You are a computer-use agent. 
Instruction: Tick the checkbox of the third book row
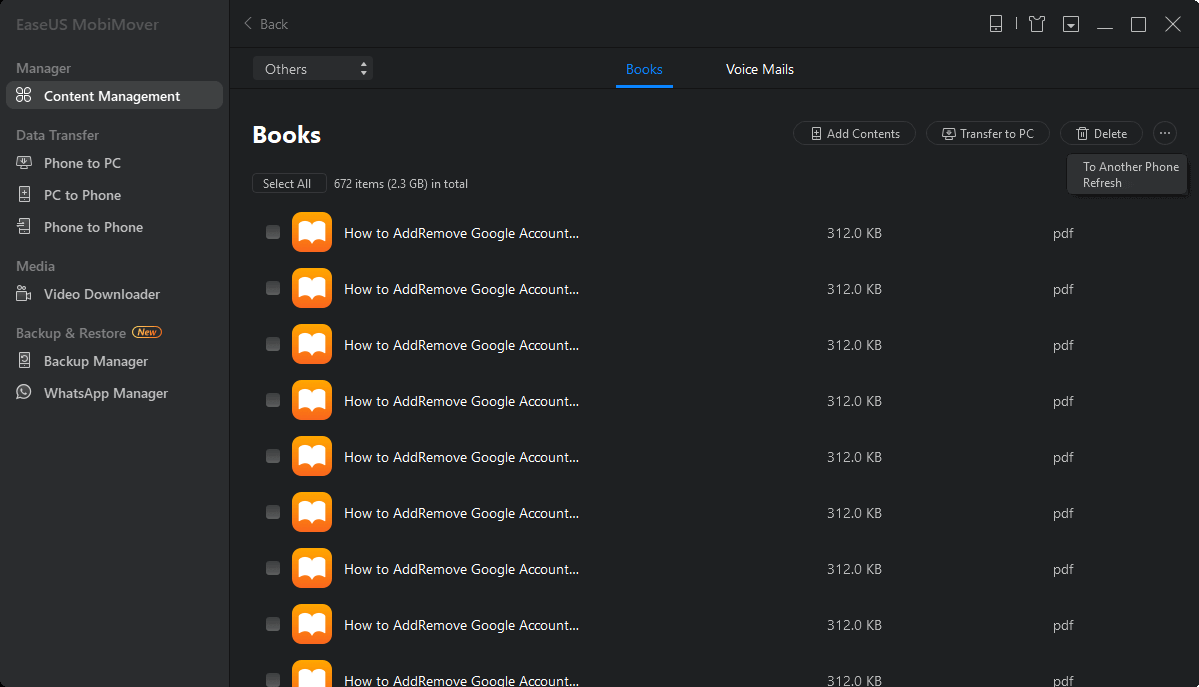273,345
